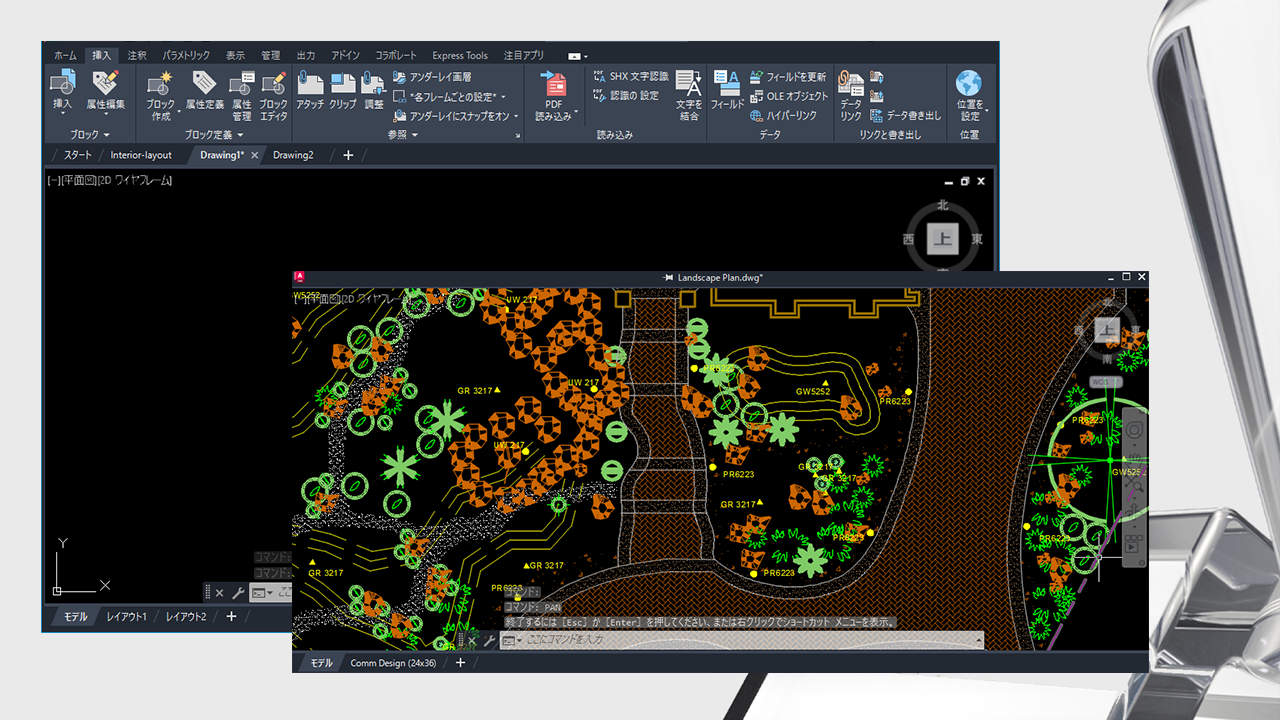
Task: Switch to the レイアウト1 layout tab
Action: (x=128, y=617)
